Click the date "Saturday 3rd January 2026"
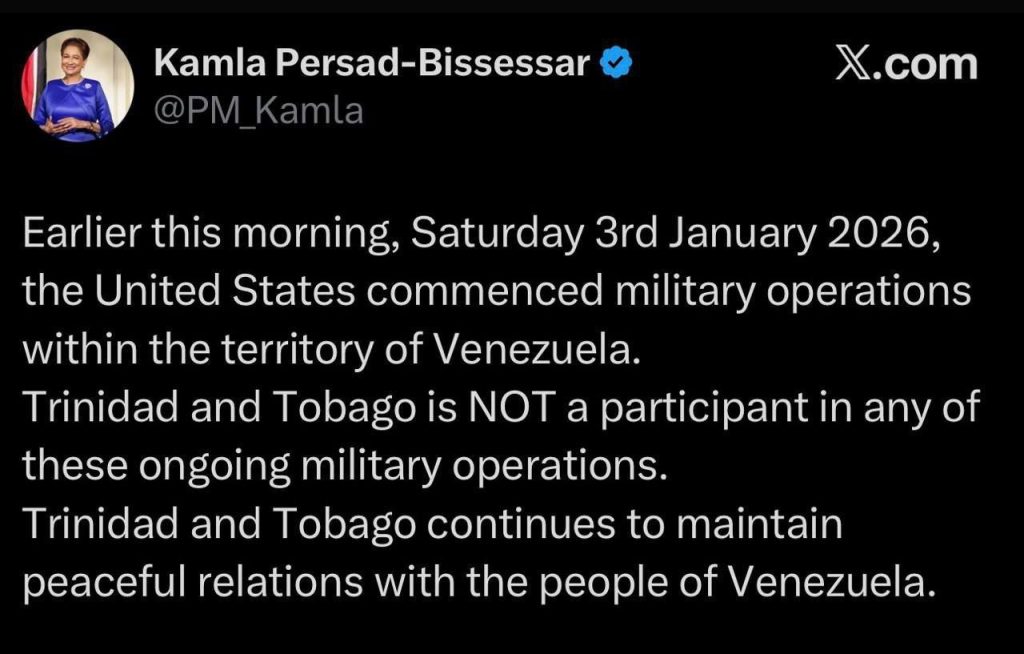 pyautogui.click(x=675, y=239)
